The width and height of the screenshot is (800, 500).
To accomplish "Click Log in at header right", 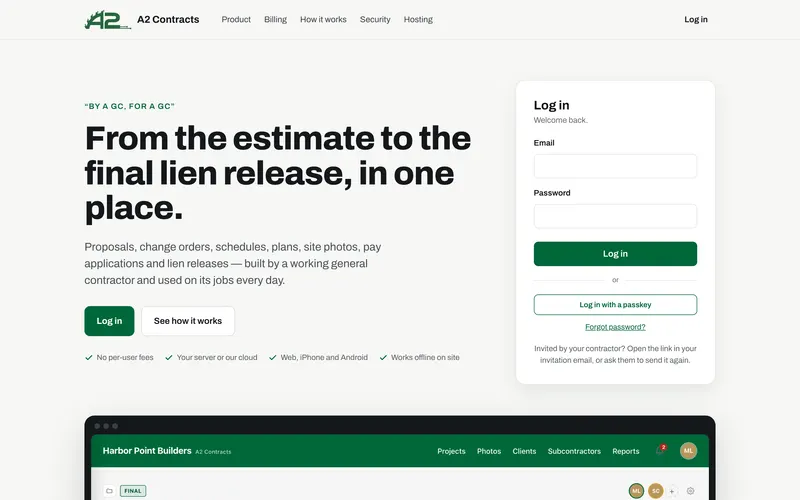I will pyautogui.click(x=696, y=19).
